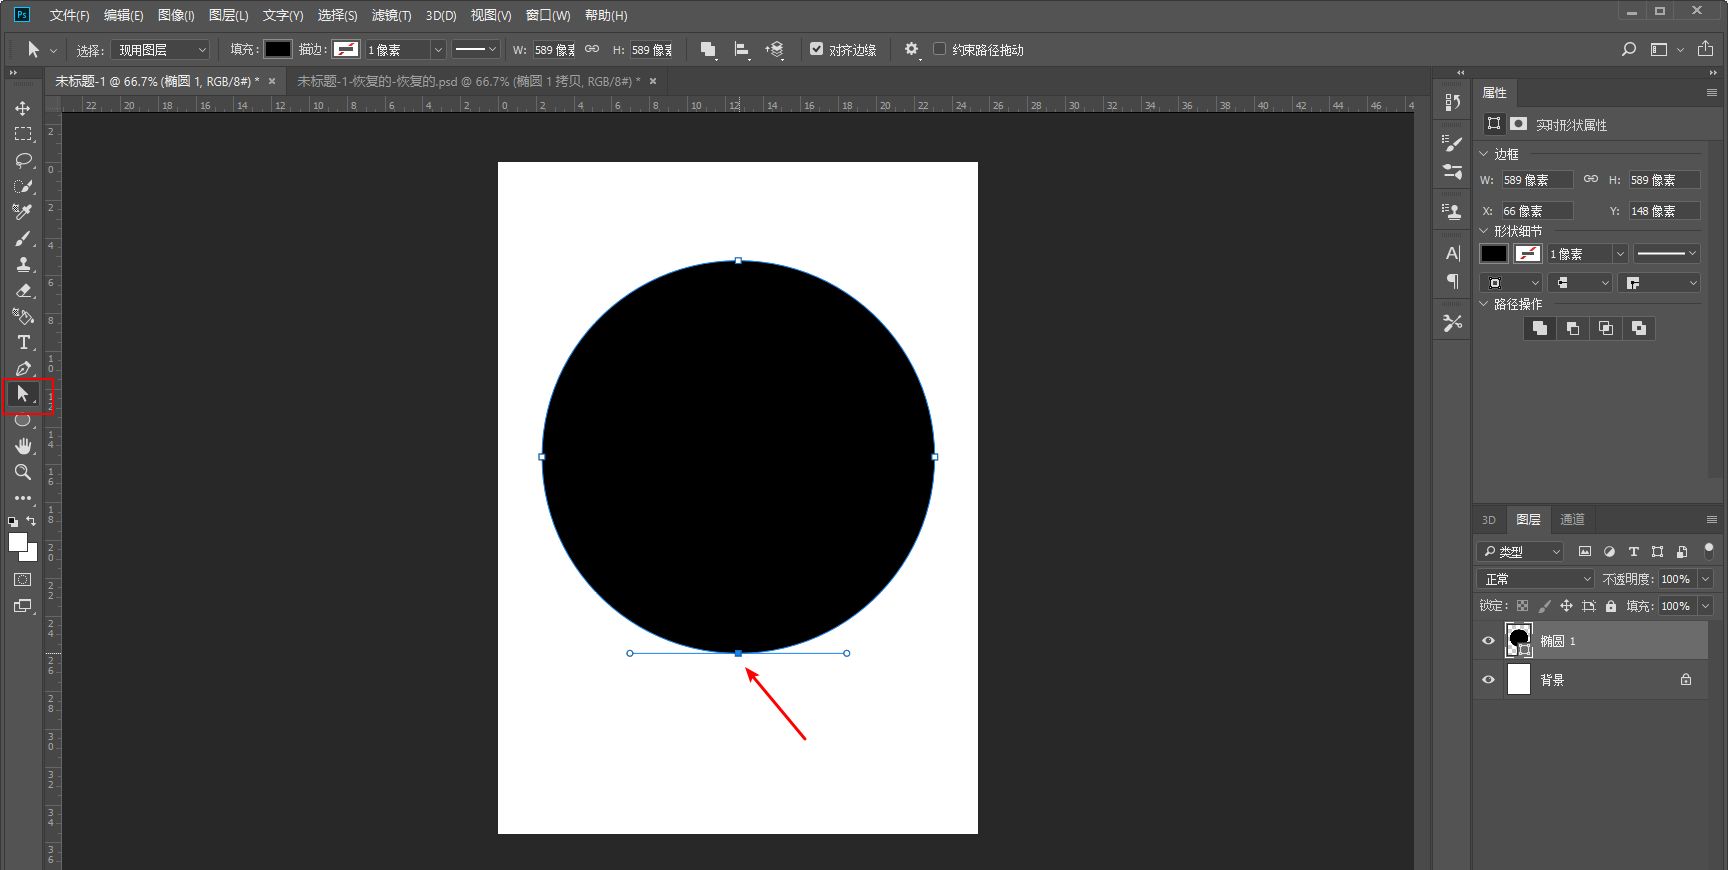Collapse the 形状细节 section
The width and height of the screenshot is (1728, 870).
(1484, 231)
